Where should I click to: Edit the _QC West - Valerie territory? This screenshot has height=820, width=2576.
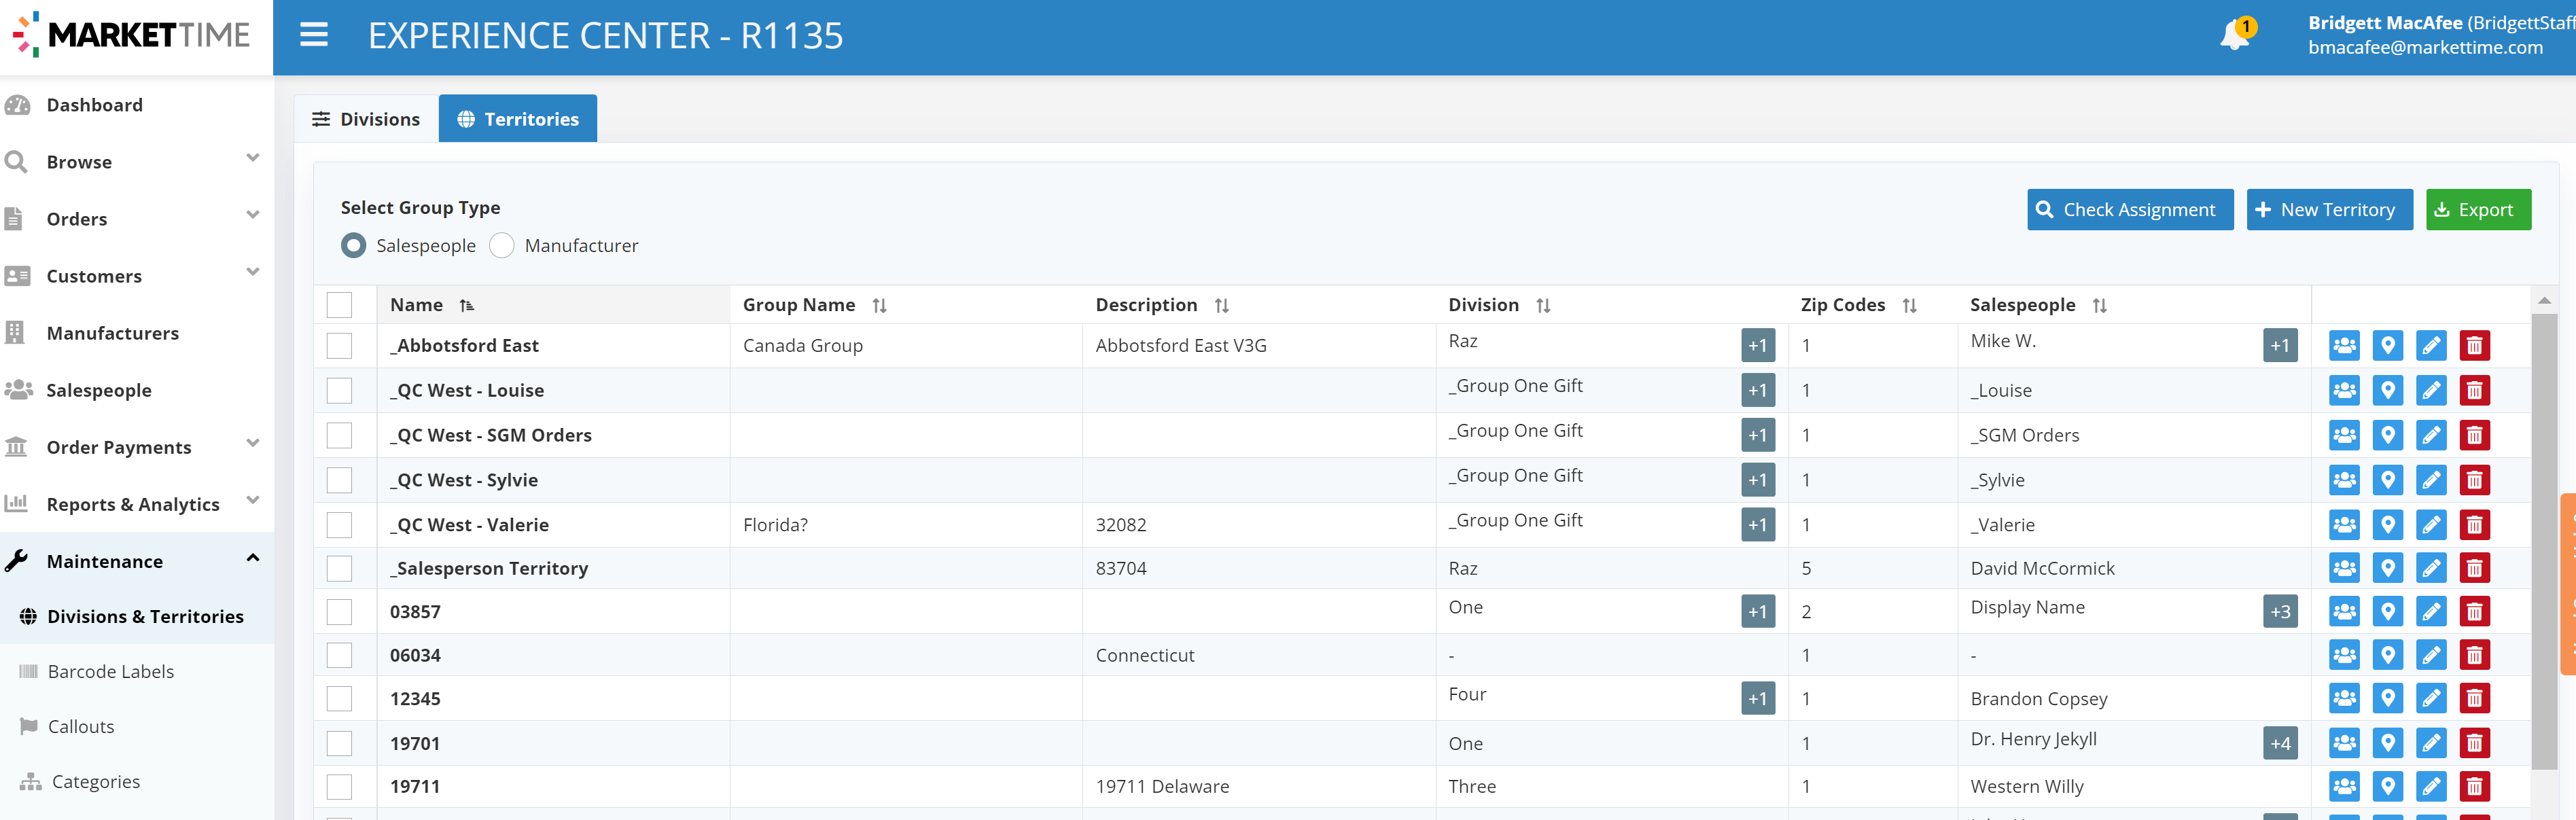pos(2431,525)
